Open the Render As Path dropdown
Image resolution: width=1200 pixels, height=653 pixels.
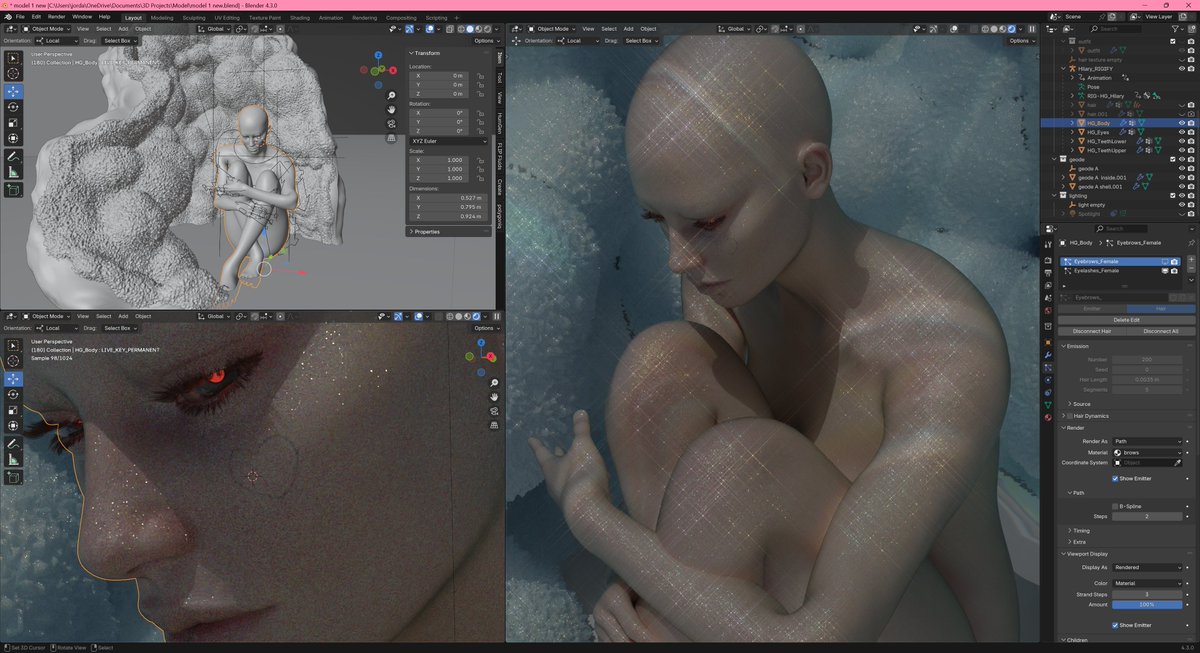1147,441
